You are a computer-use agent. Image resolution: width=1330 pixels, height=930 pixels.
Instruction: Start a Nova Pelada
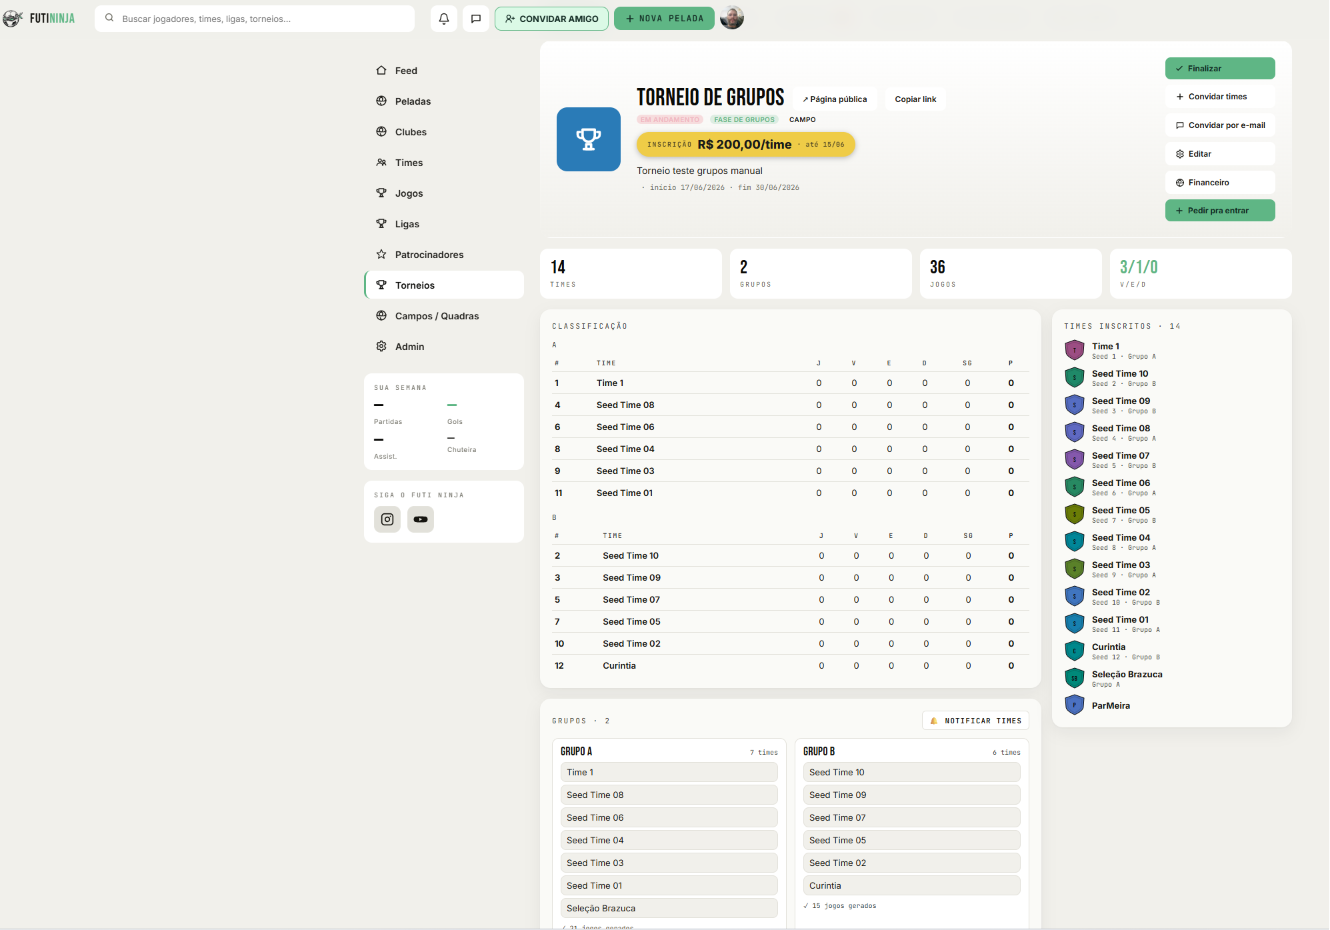point(664,18)
